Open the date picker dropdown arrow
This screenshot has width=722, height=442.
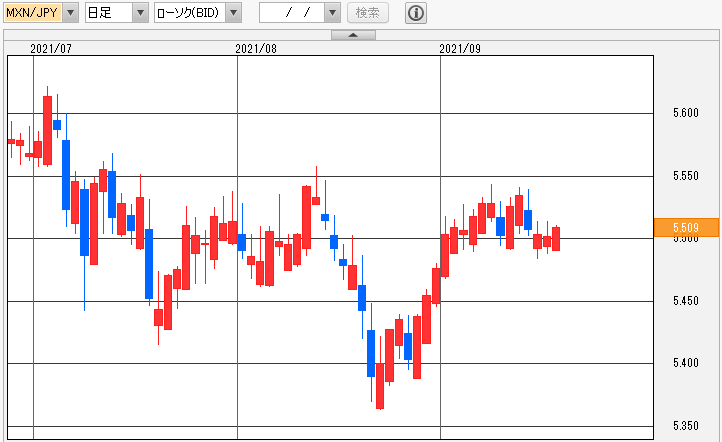(332, 12)
